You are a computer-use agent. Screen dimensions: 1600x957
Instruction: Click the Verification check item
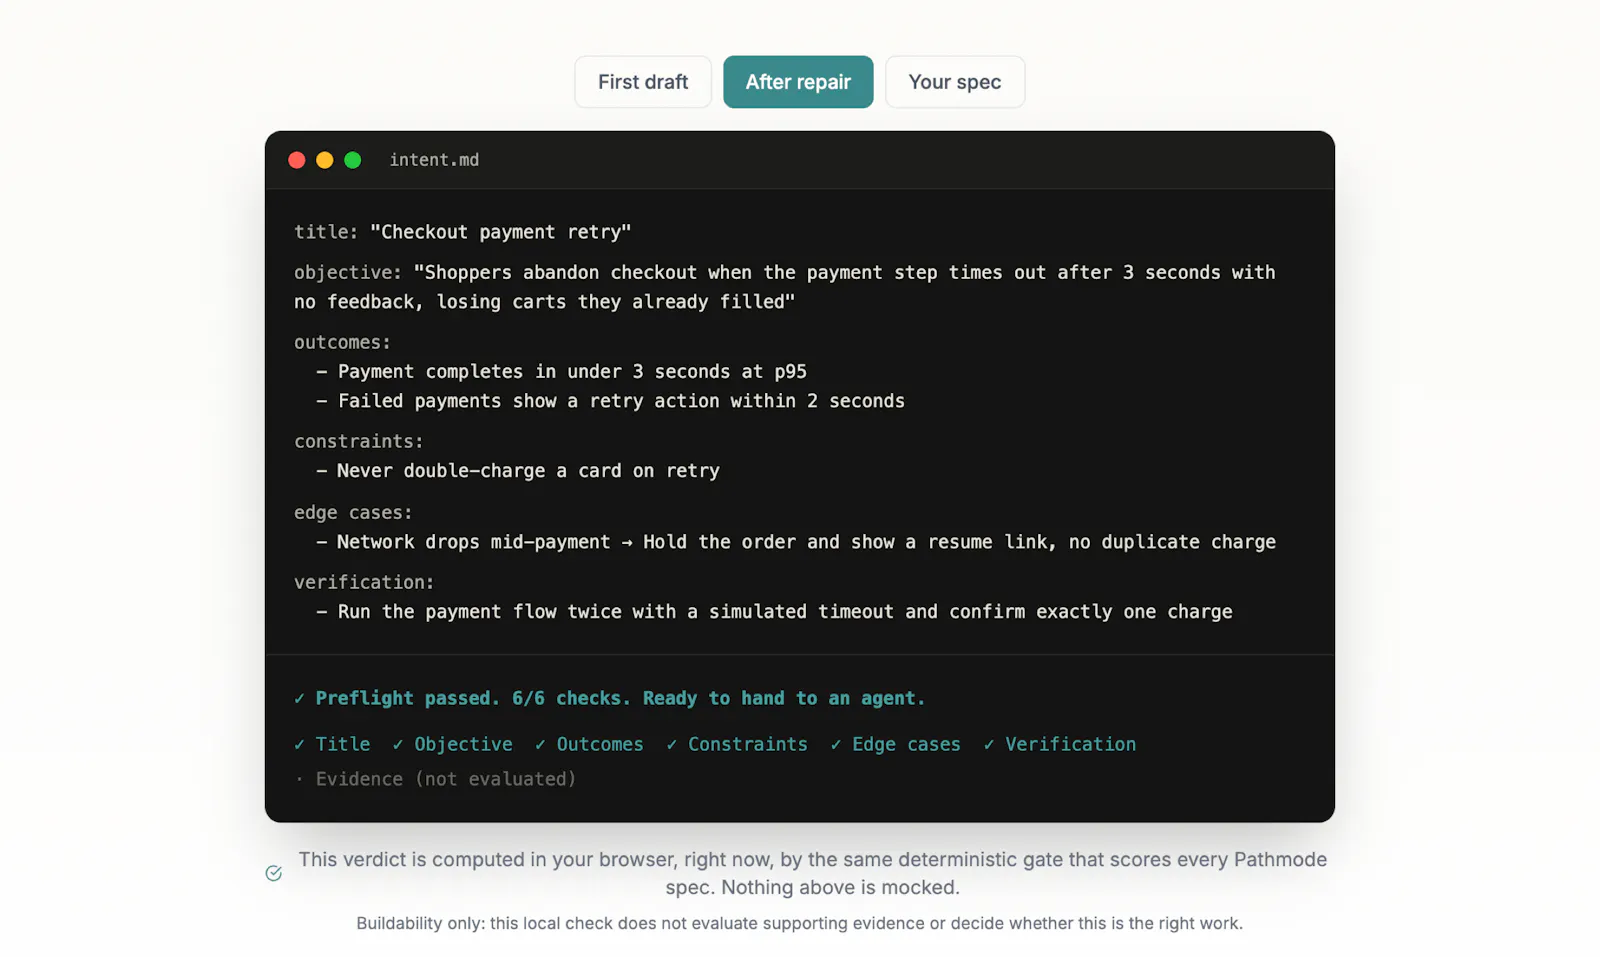point(1060,744)
